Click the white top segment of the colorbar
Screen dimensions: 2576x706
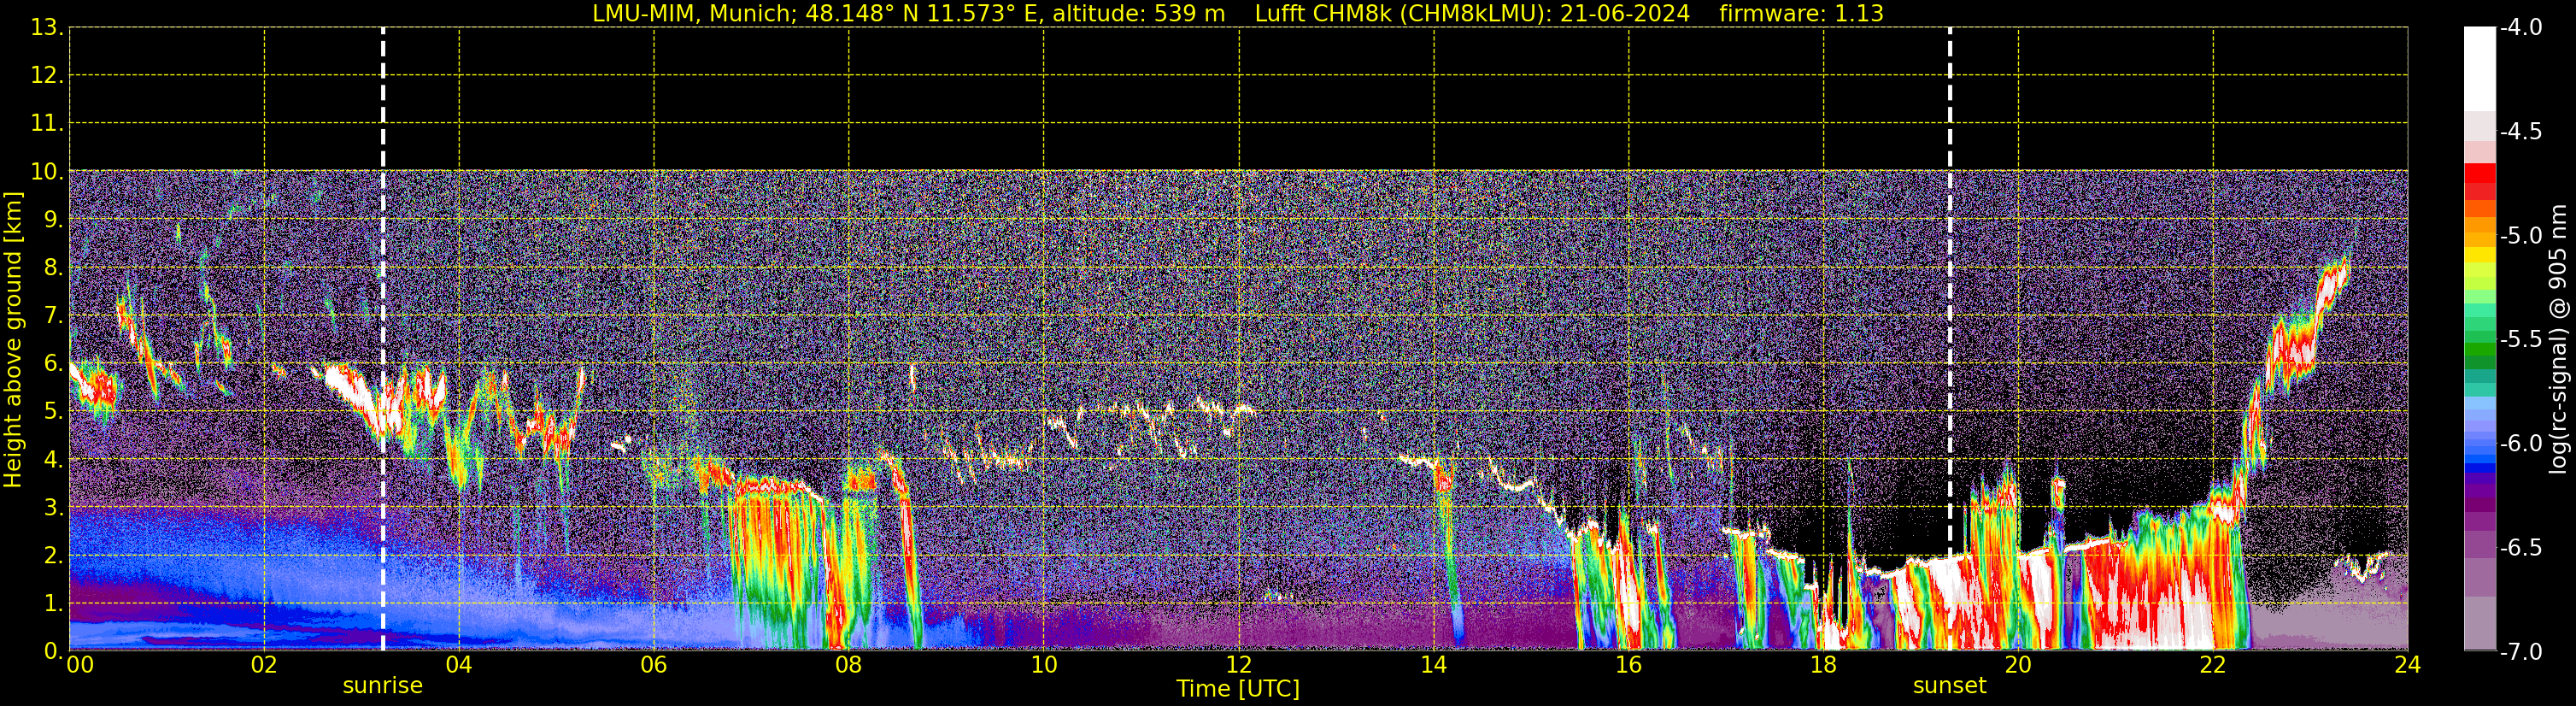(2480, 69)
